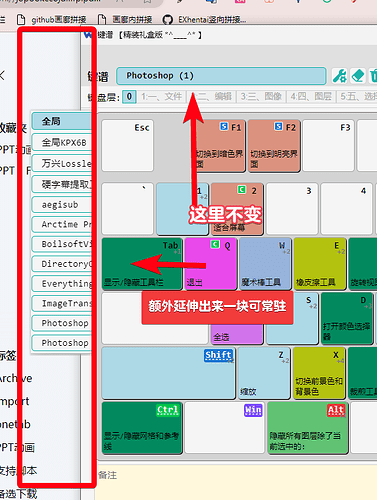Click the Win key cell

pos(225,428)
